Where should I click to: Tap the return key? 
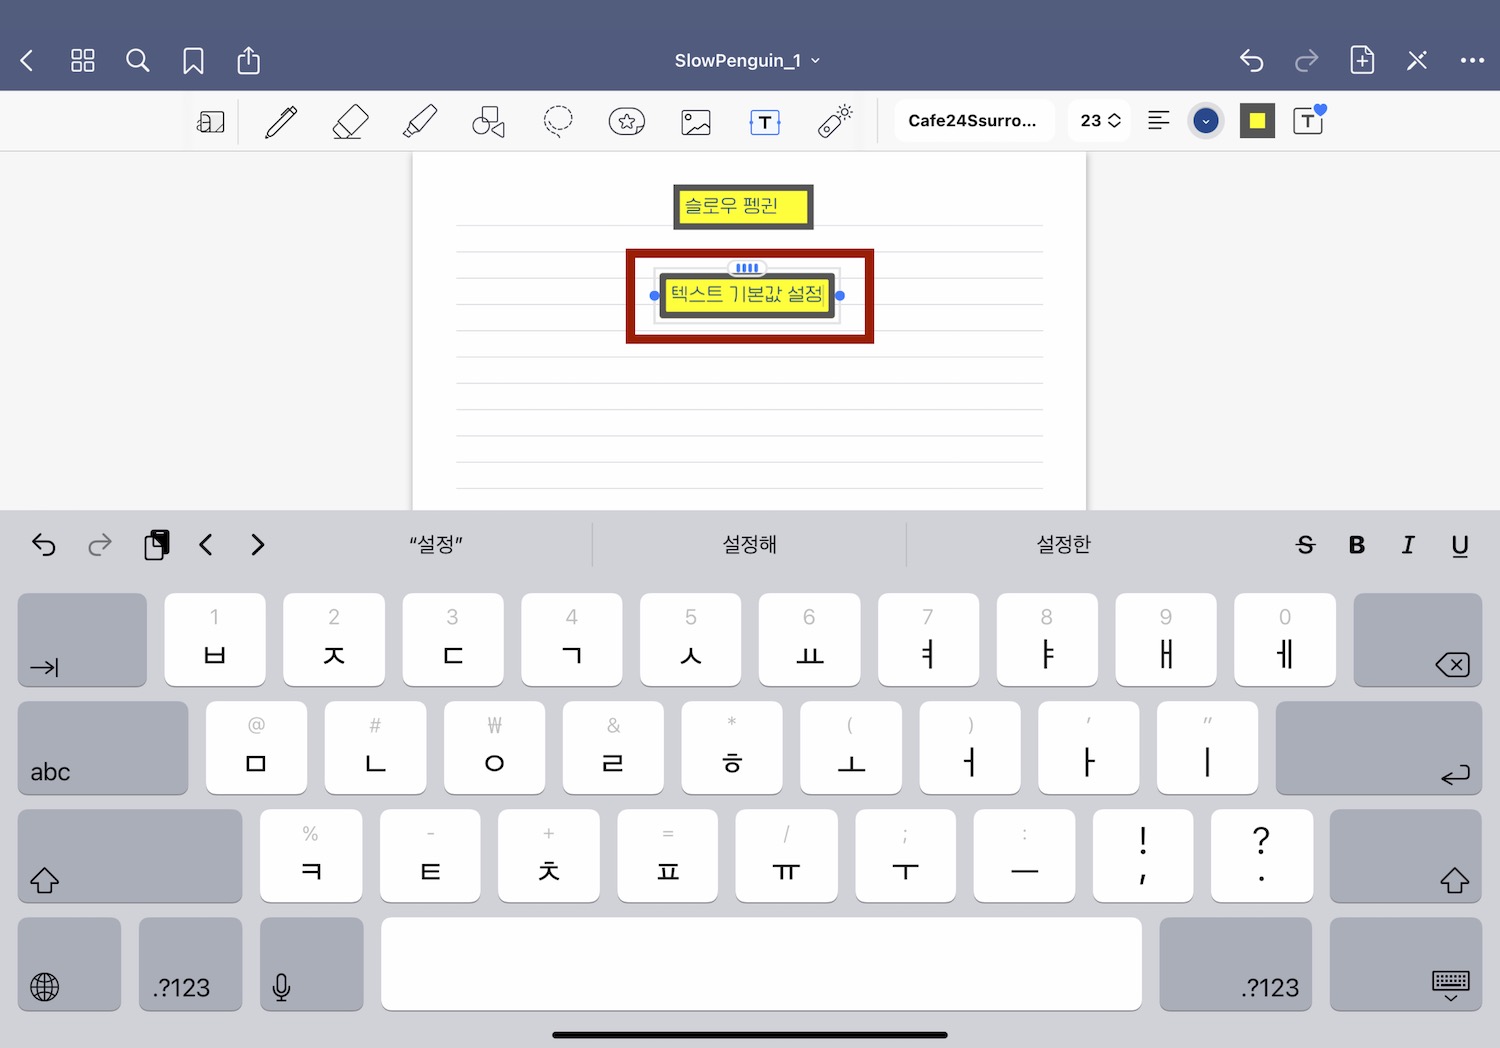click(x=1378, y=748)
